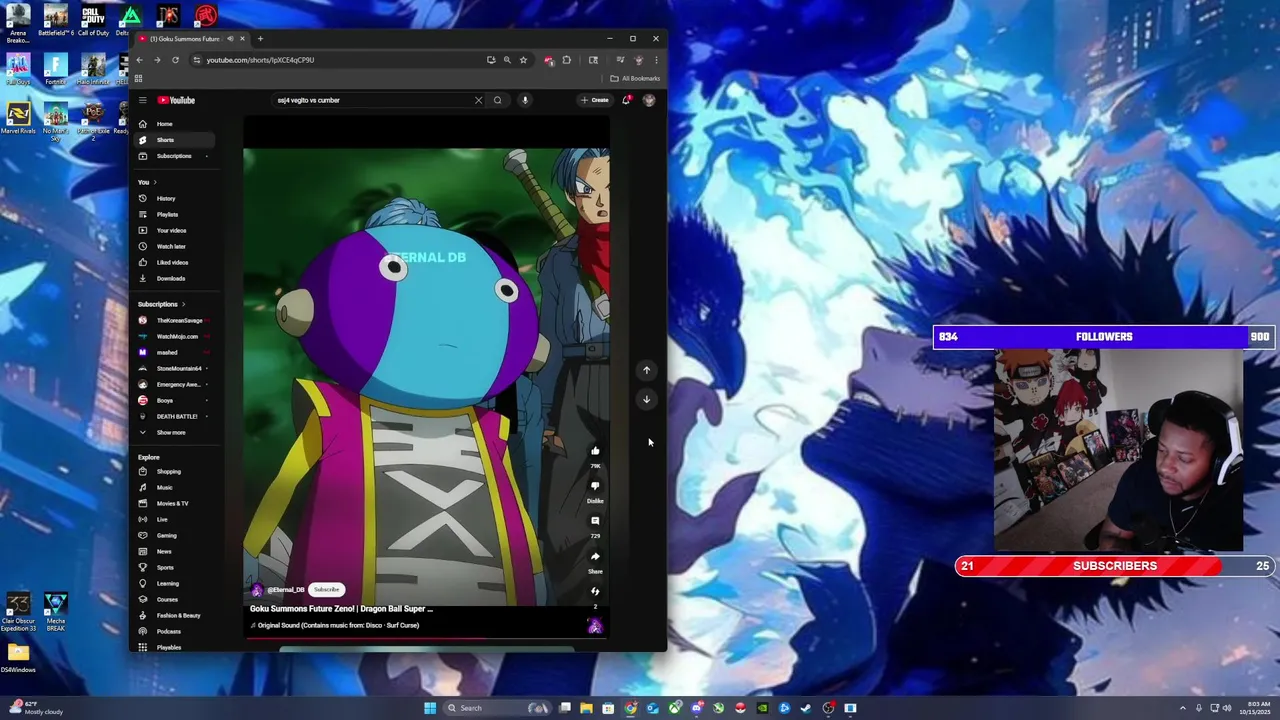Open Gaming in Explore
Viewport: 1280px width, 720px height.
point(175,535)
